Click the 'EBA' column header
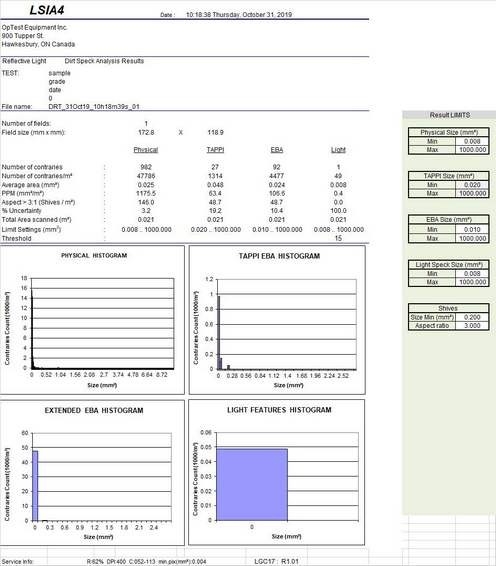The image size is (496, 566). 277,150
